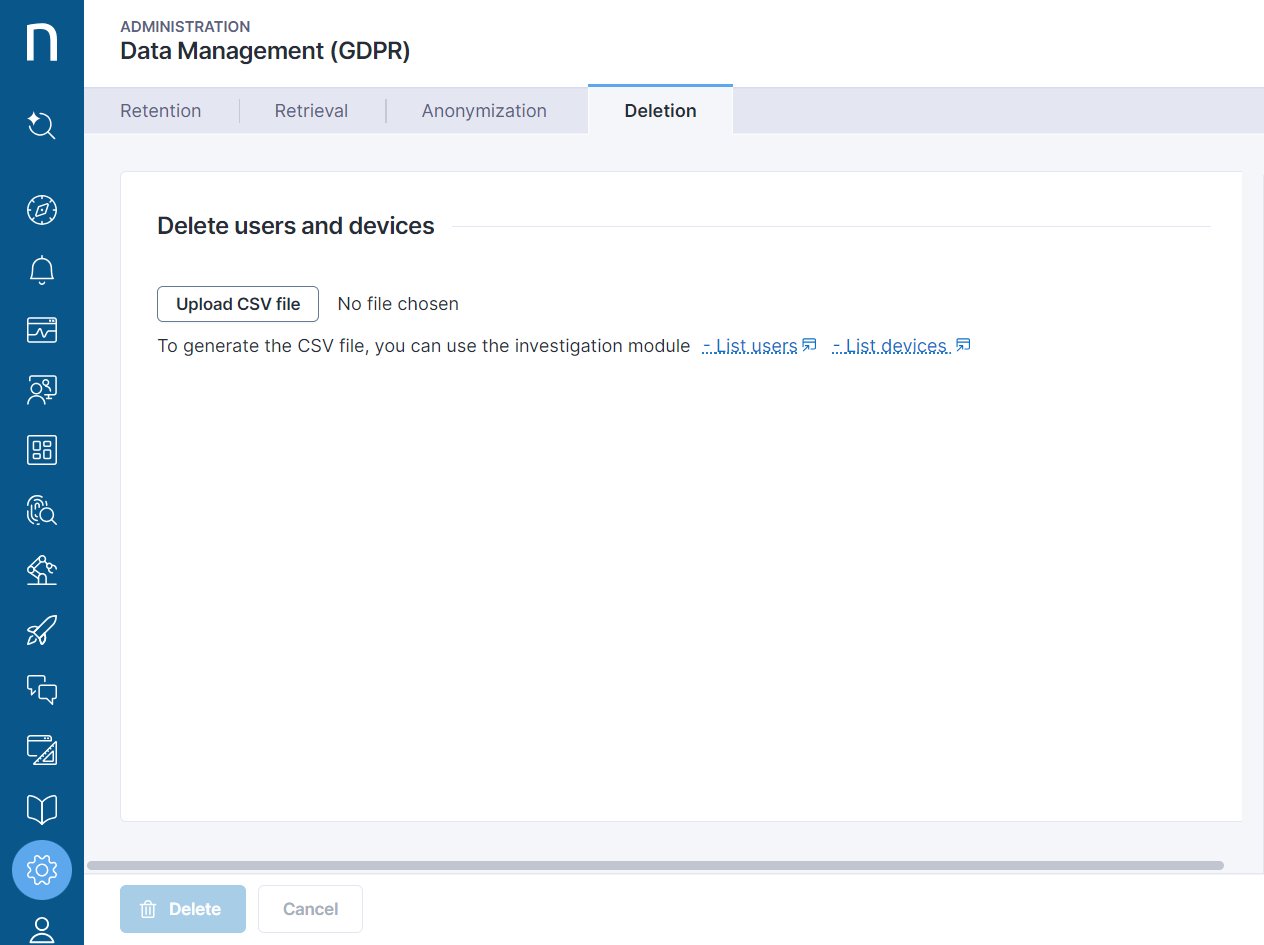1264x945 pixels.
Task: Click the Nexthink logo icon
Action: [x=41, y=43]
